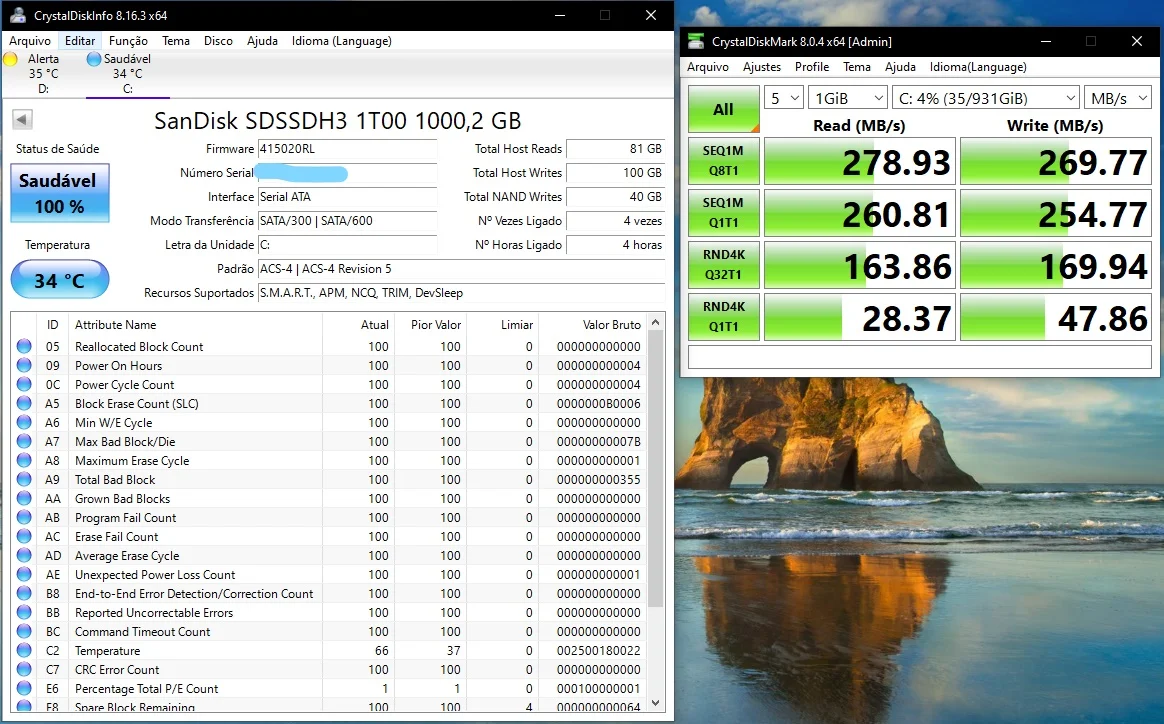Screen dimensions: 1164x724
Task: Click status circle for Percentage Total P/E Count
Action: pos(24,688)
